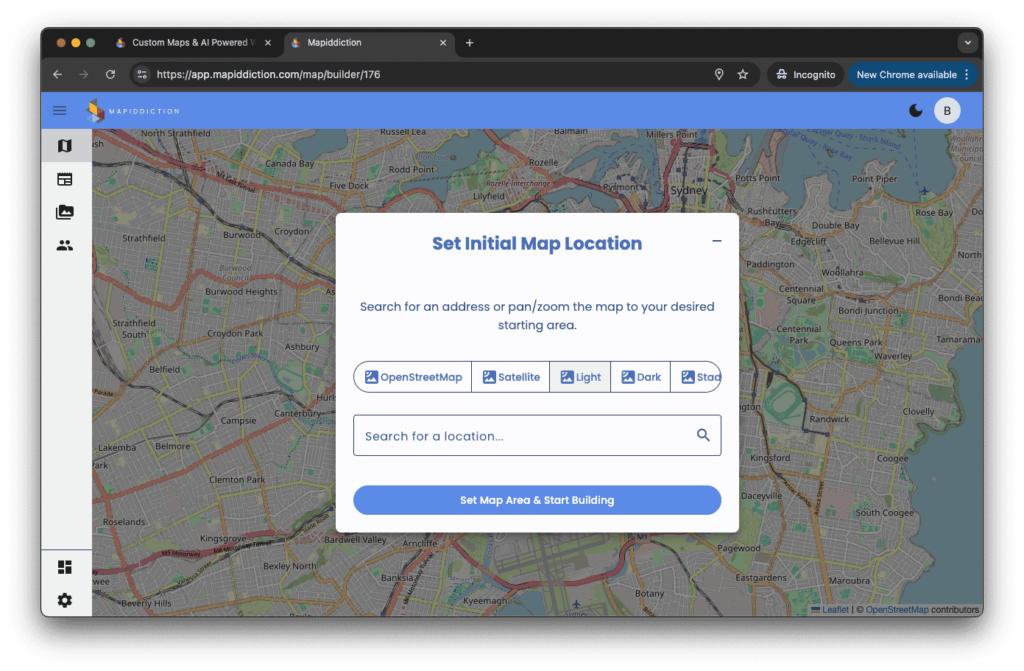Click Set Map Area & Start Building
The height and width of the screenshot is (671, 1024).
tap(537, 500)
